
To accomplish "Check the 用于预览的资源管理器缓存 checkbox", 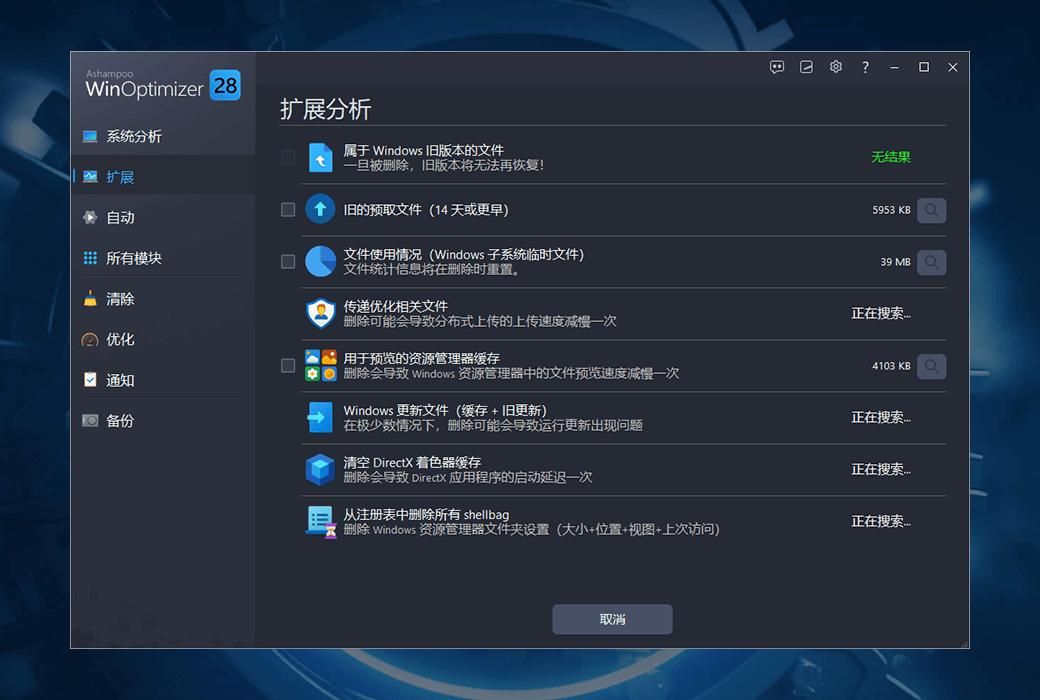I will pyautogui.click(x=288, y=366).
